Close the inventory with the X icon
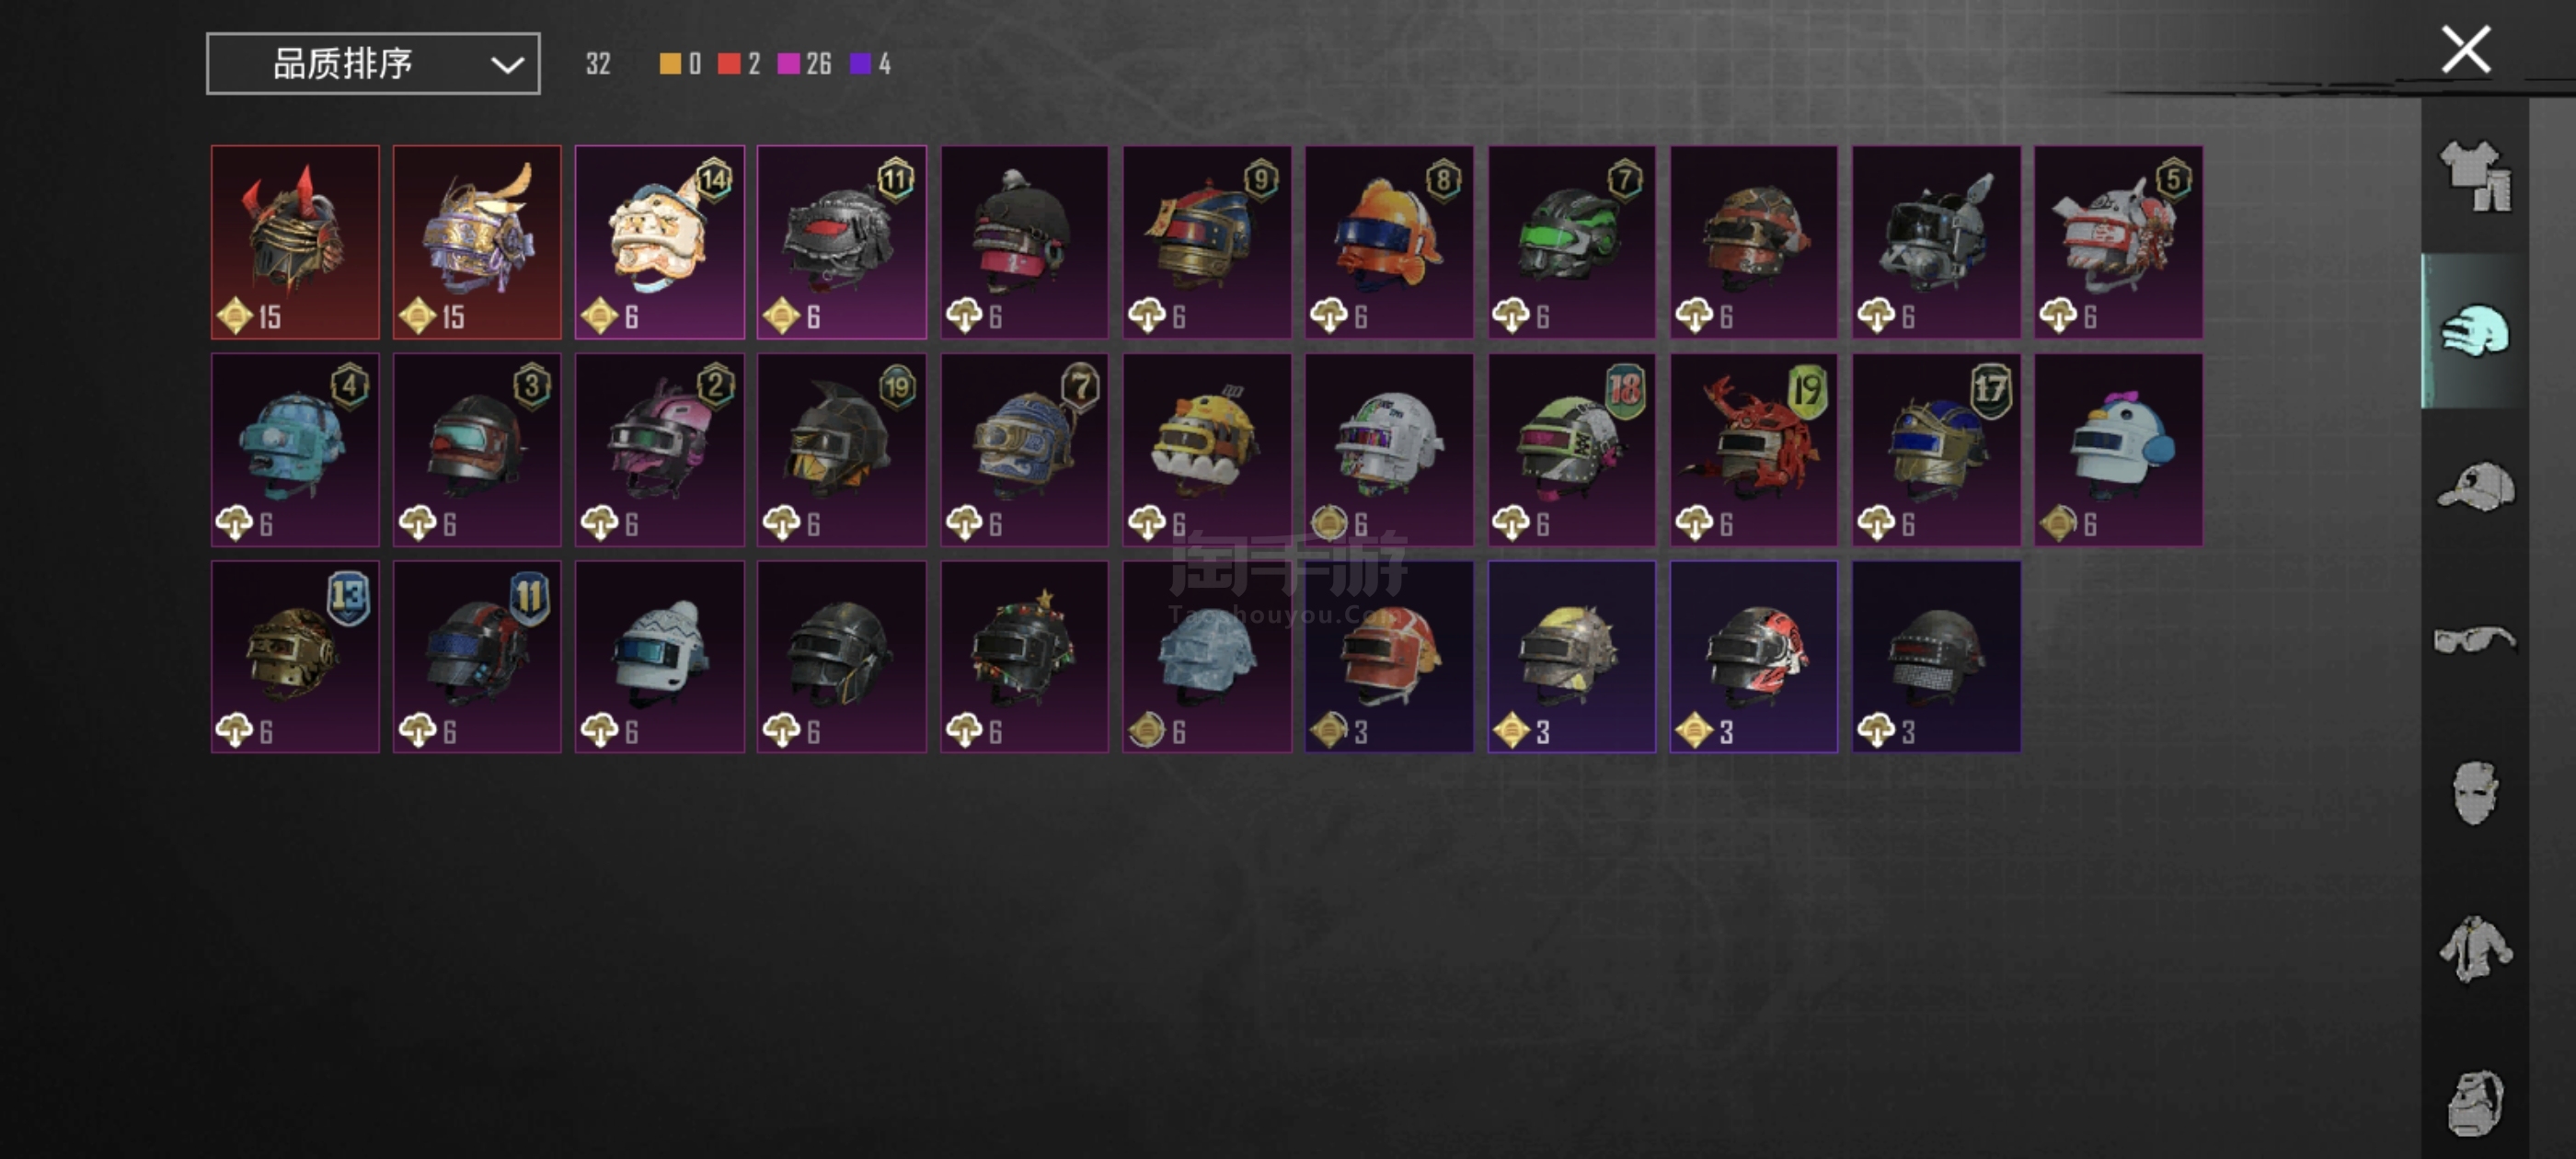Viewport: 2576px width, 1159px height. click(2465, 49)
